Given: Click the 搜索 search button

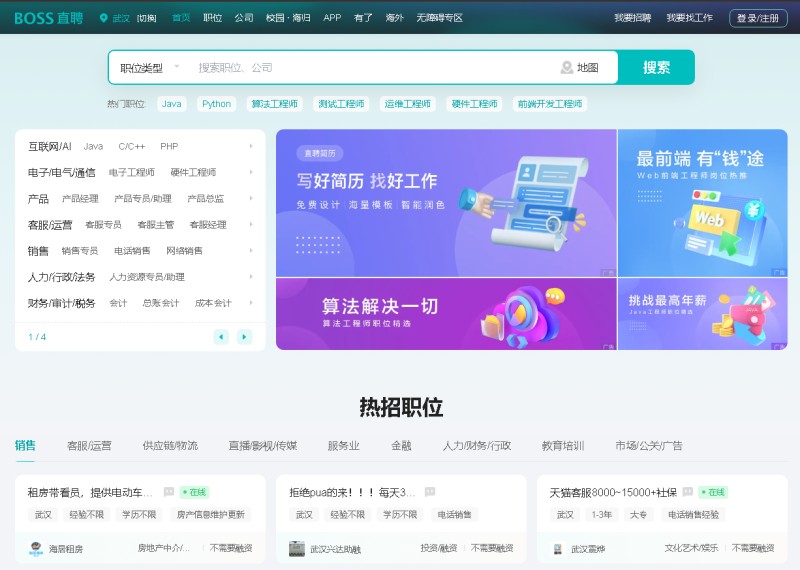Looking at the screenshot, I should click(656, 67).
